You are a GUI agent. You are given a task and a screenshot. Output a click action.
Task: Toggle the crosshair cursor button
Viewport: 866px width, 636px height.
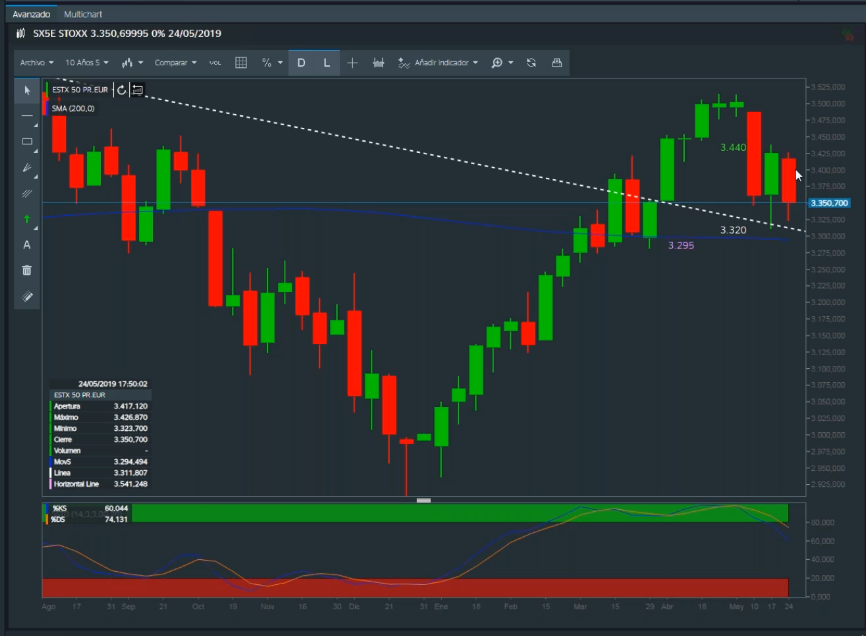click(352, 62)
